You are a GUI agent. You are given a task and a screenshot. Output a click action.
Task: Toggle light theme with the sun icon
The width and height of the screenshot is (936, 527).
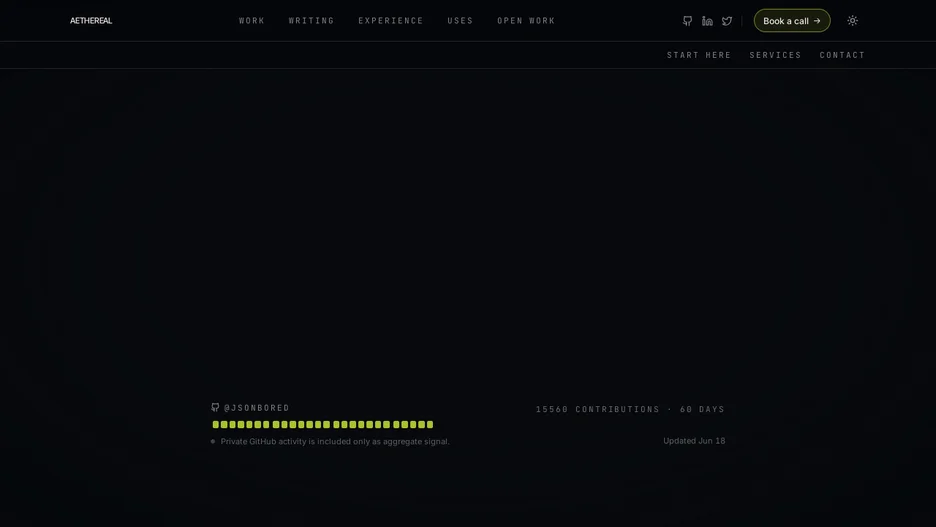pyautogui.click(x=852, y=20)
